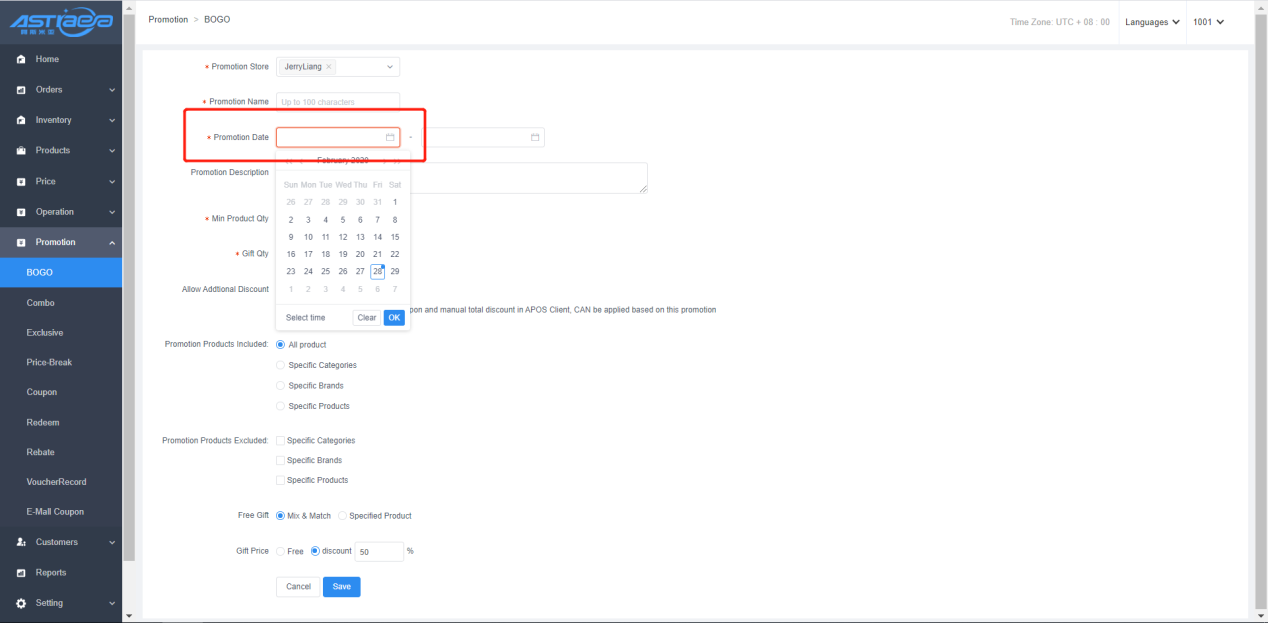Check the excluded Specific Brands checkbox
Screen dimensions: 1268x623
pos(281,460)
